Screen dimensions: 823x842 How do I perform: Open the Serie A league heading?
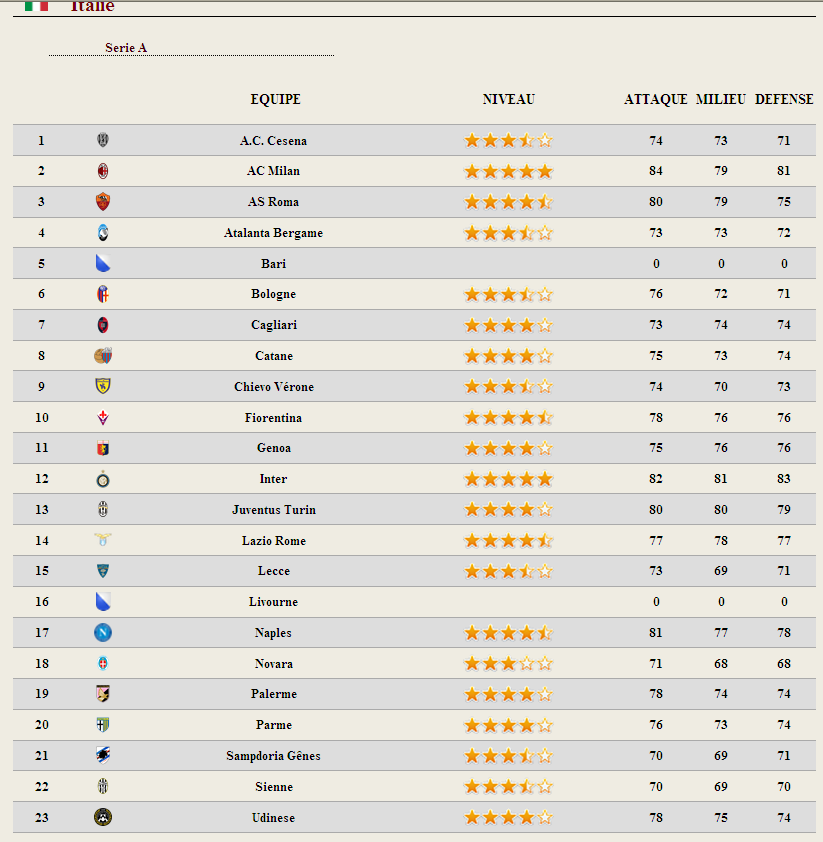point(126,48)
